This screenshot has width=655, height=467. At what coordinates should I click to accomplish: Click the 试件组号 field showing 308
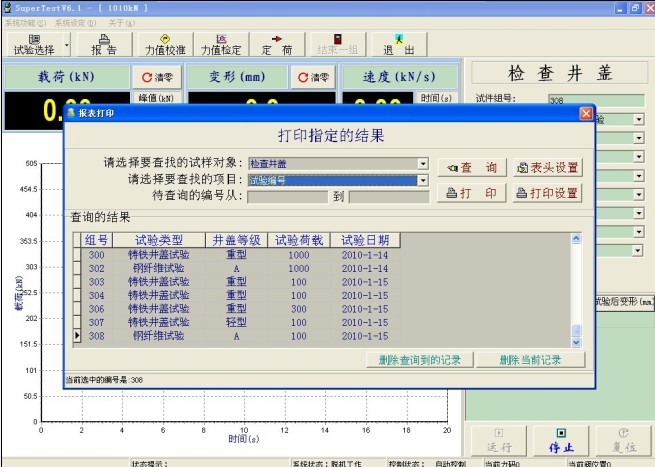pyautogui.click(x=596, y=100)
